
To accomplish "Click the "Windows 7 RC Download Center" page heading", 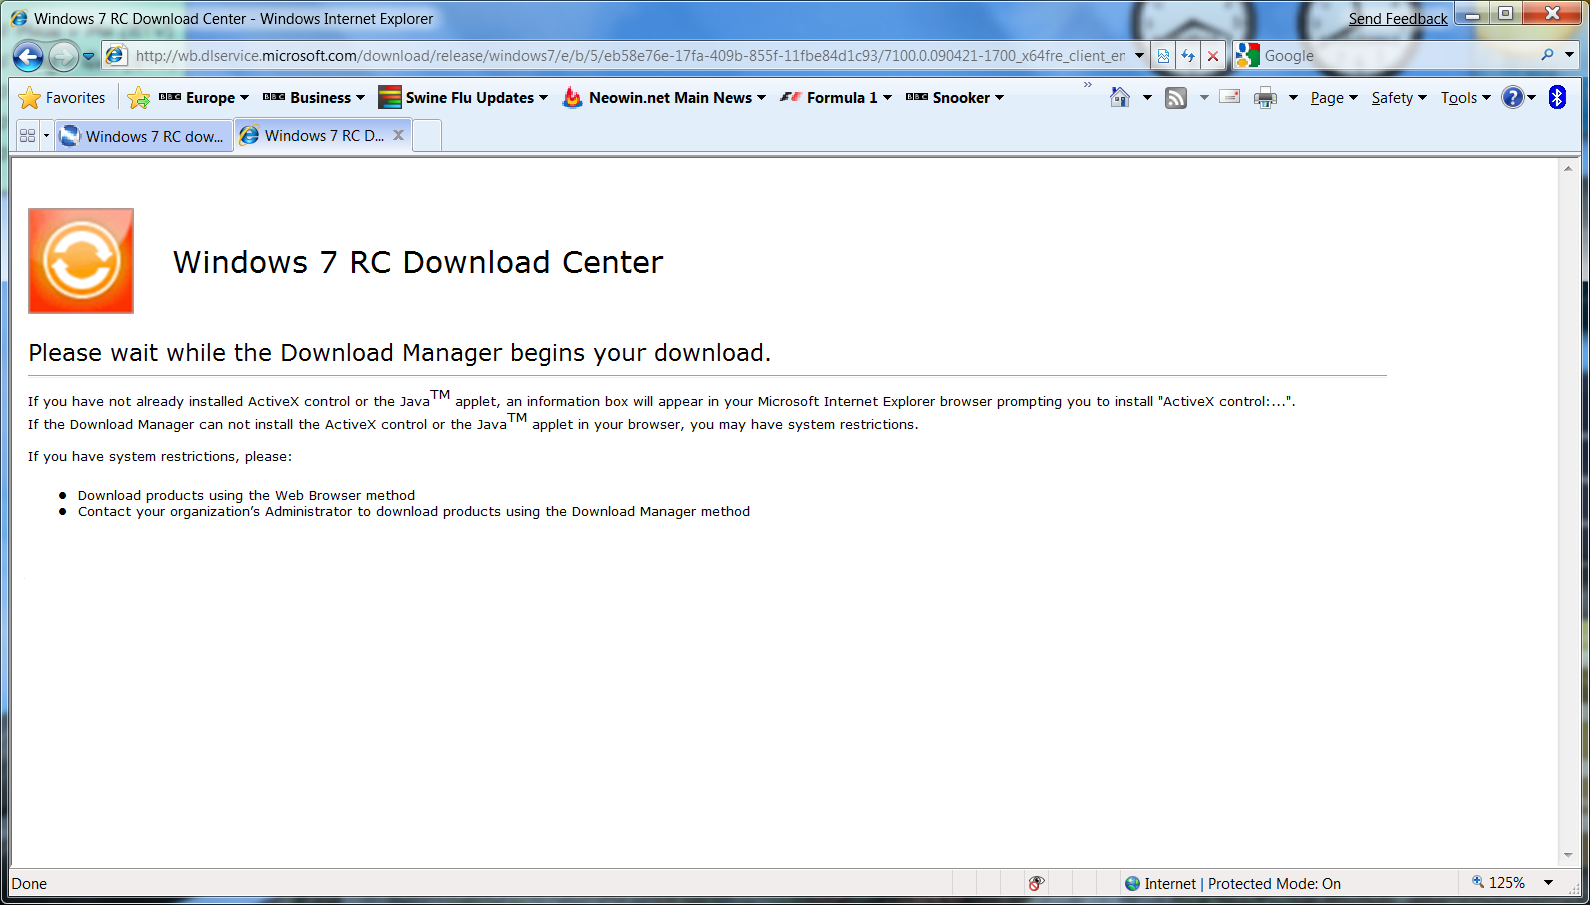I will click(418, 262).
